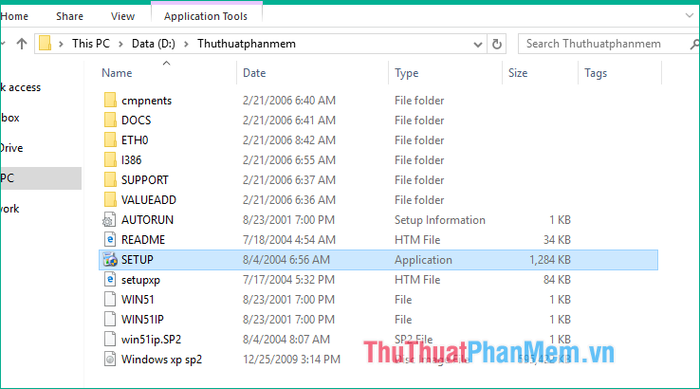Sort files by the Tags column
The width and height of the screenshot is (700, 389).
coord(596,73)
